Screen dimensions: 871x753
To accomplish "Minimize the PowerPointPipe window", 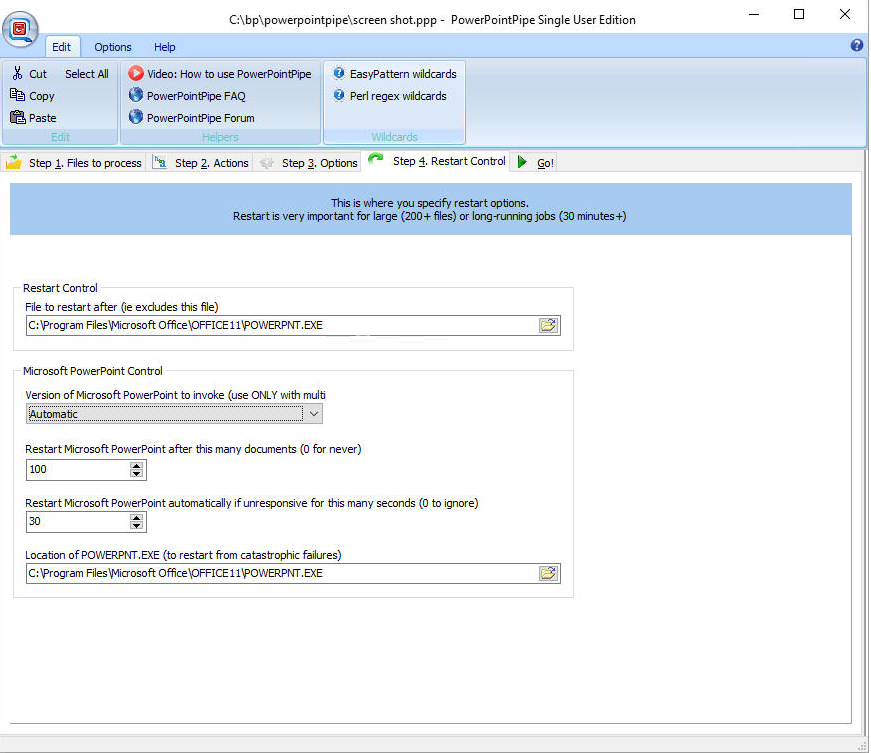I will point(754,14).
